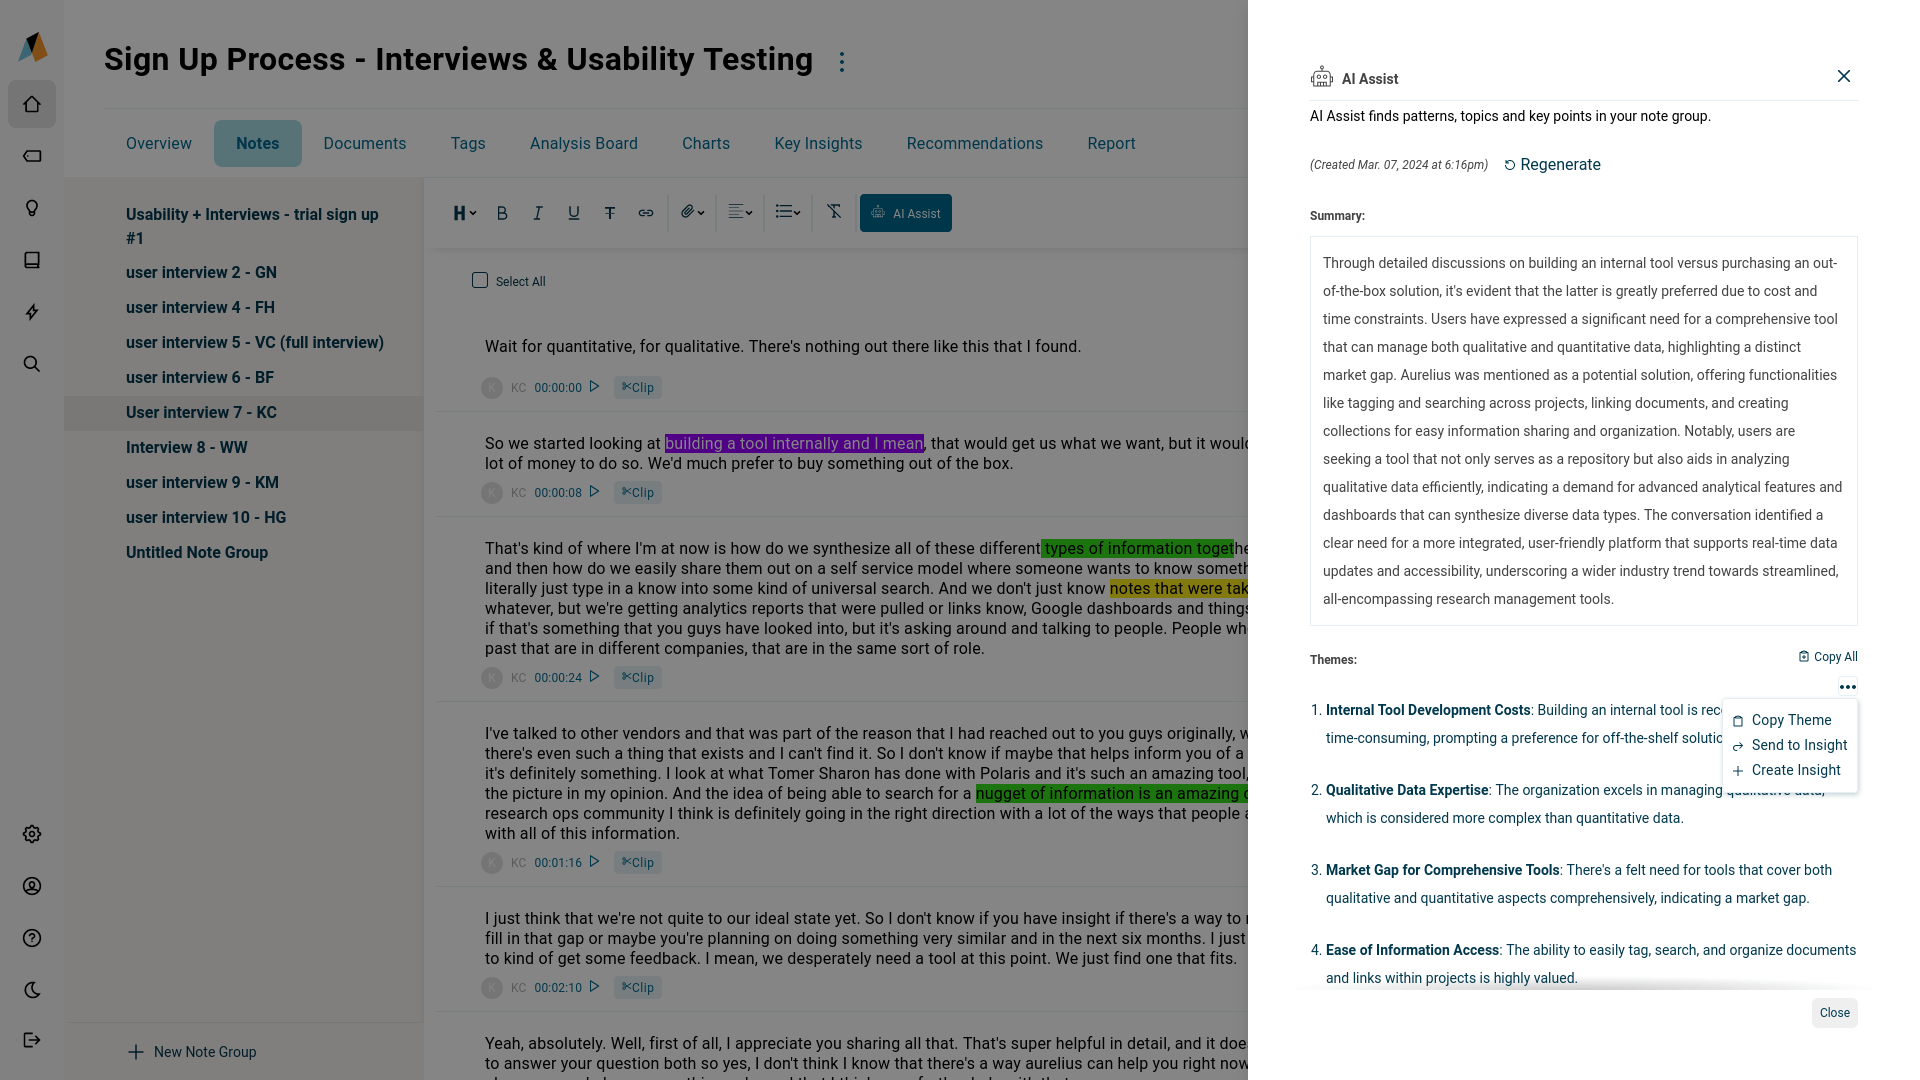This screenshot has height=1080, width=1920.
Task: Click the strikethrough formatting icon
Action: (609, 212)
